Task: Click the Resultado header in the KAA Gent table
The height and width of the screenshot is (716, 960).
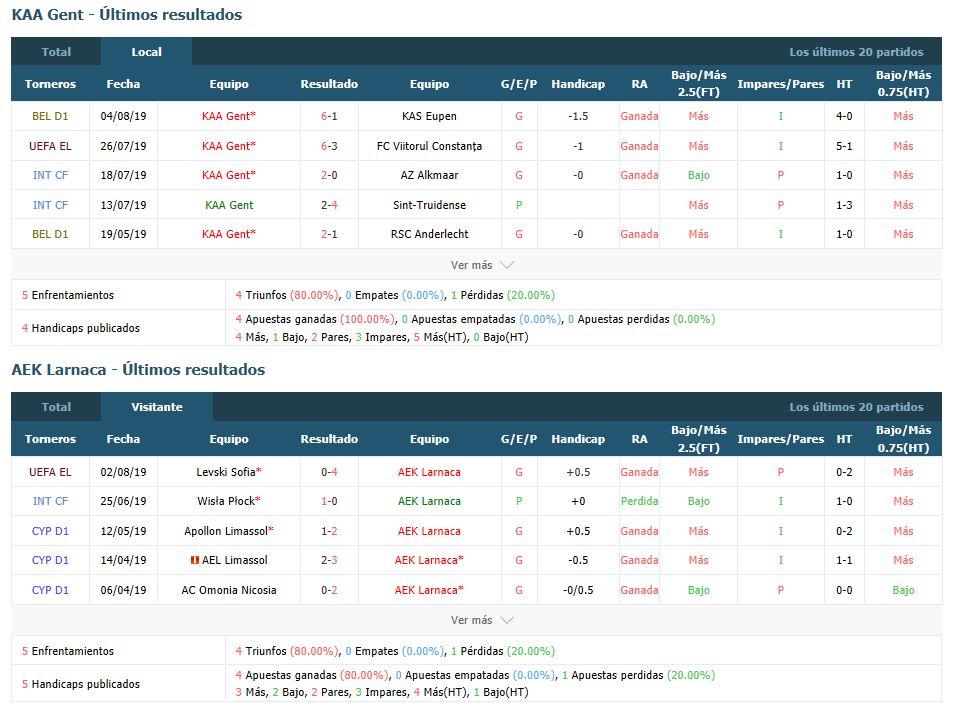Action: point(329,84)
